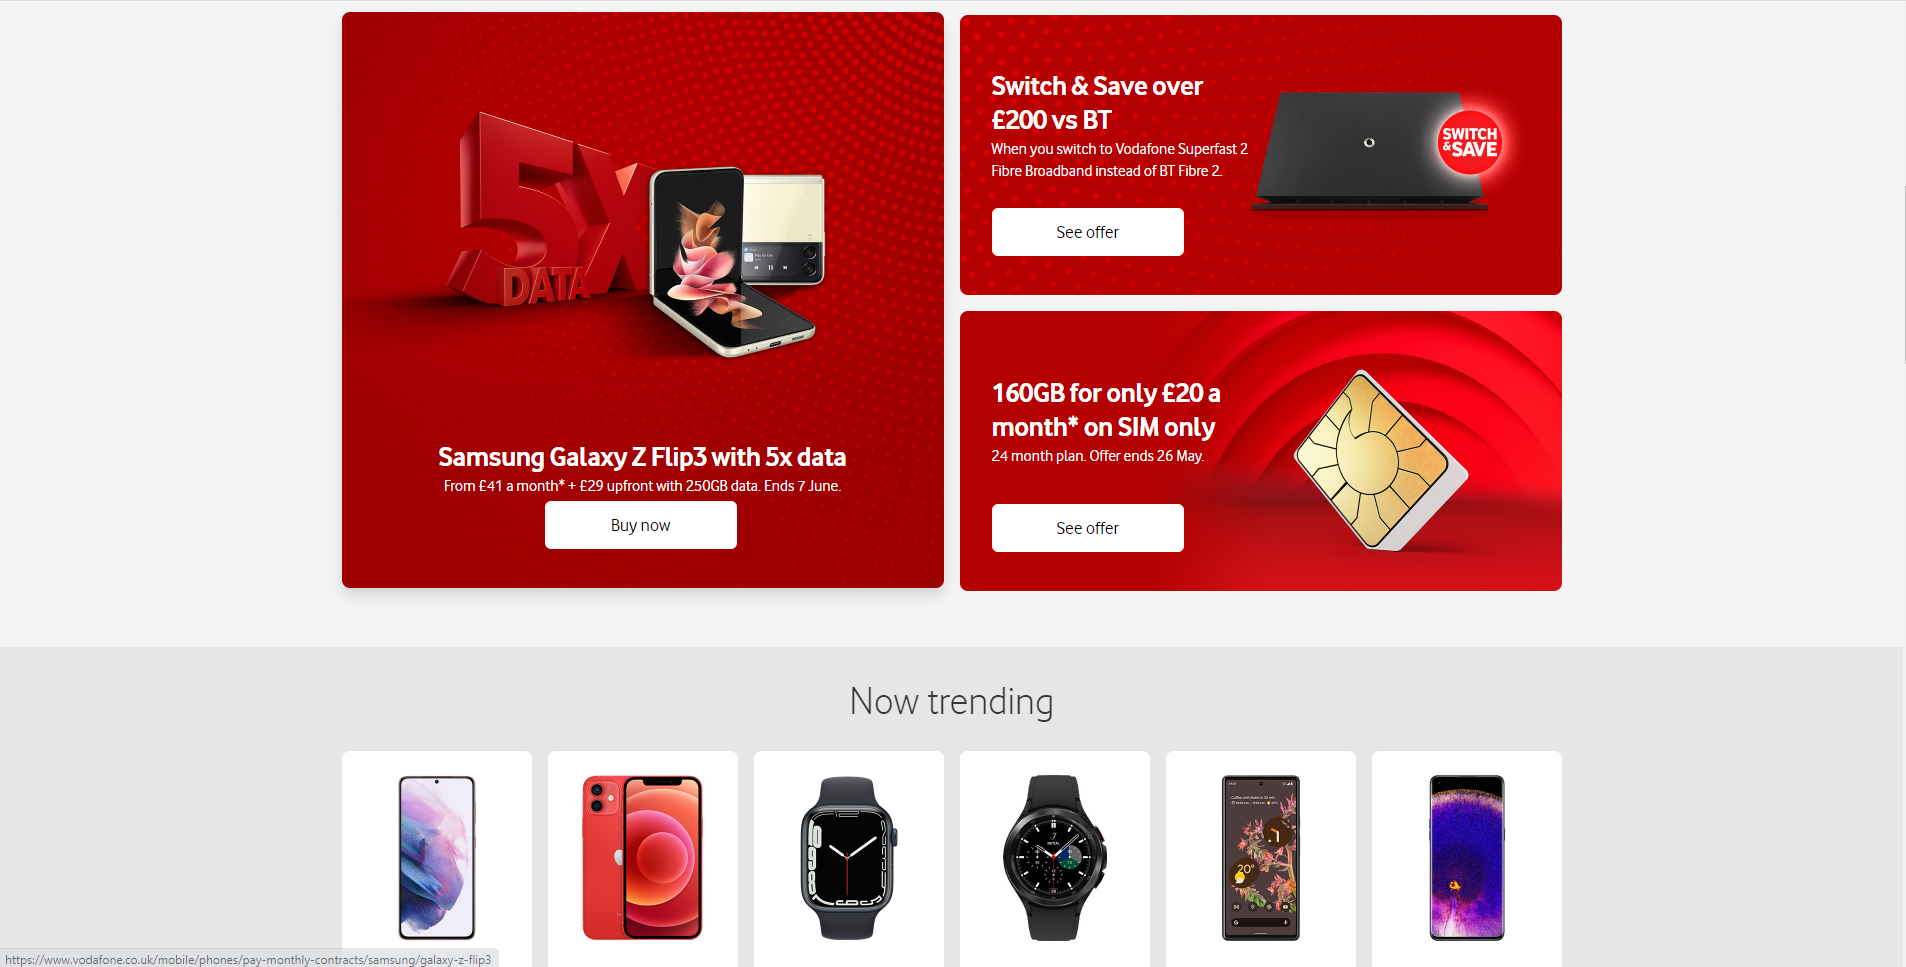The width and height of the screenshot is (1906, 967).
Task: Select the Samsung Galaxy Watch trending card
Action: (1055, 858)
